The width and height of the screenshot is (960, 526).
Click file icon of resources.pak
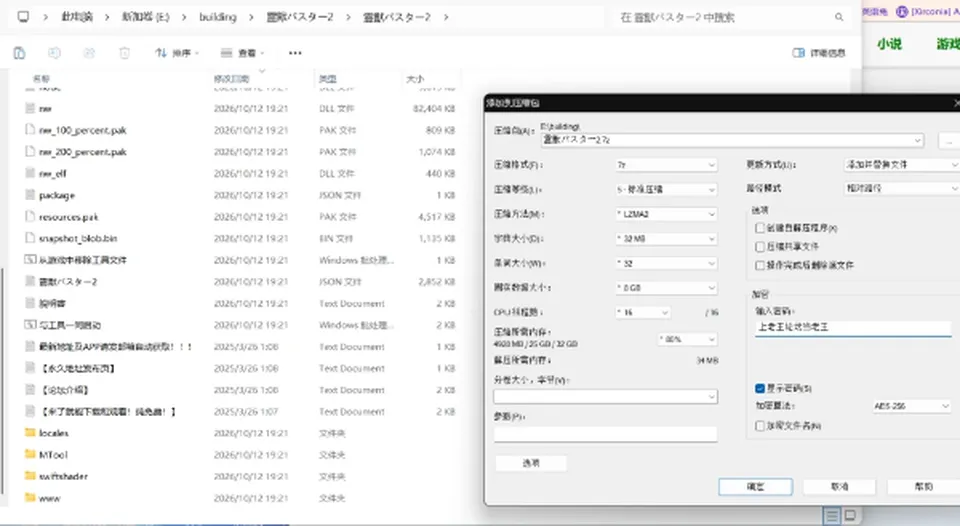coord(30,216)
